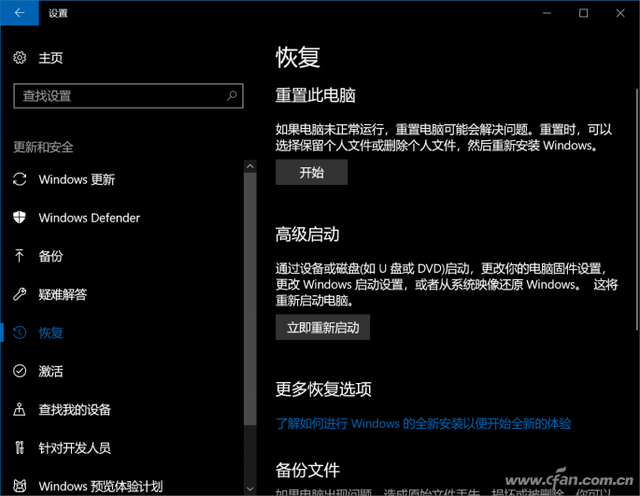Click the 备份文件 heading
The image size is (640, 496).
click(x=307, y=470)
